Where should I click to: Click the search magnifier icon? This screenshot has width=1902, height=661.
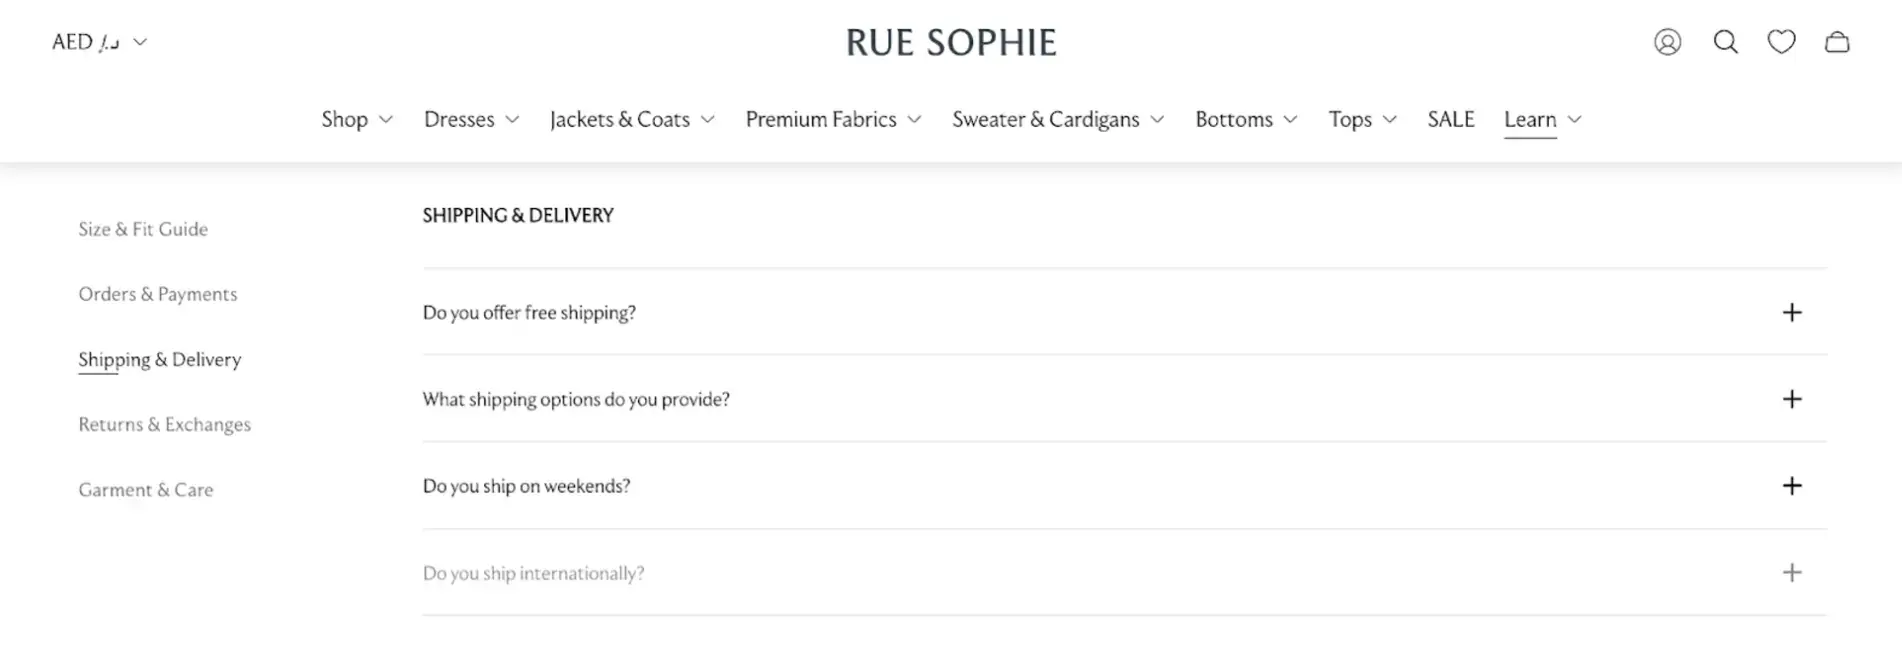coord(1725,42)
